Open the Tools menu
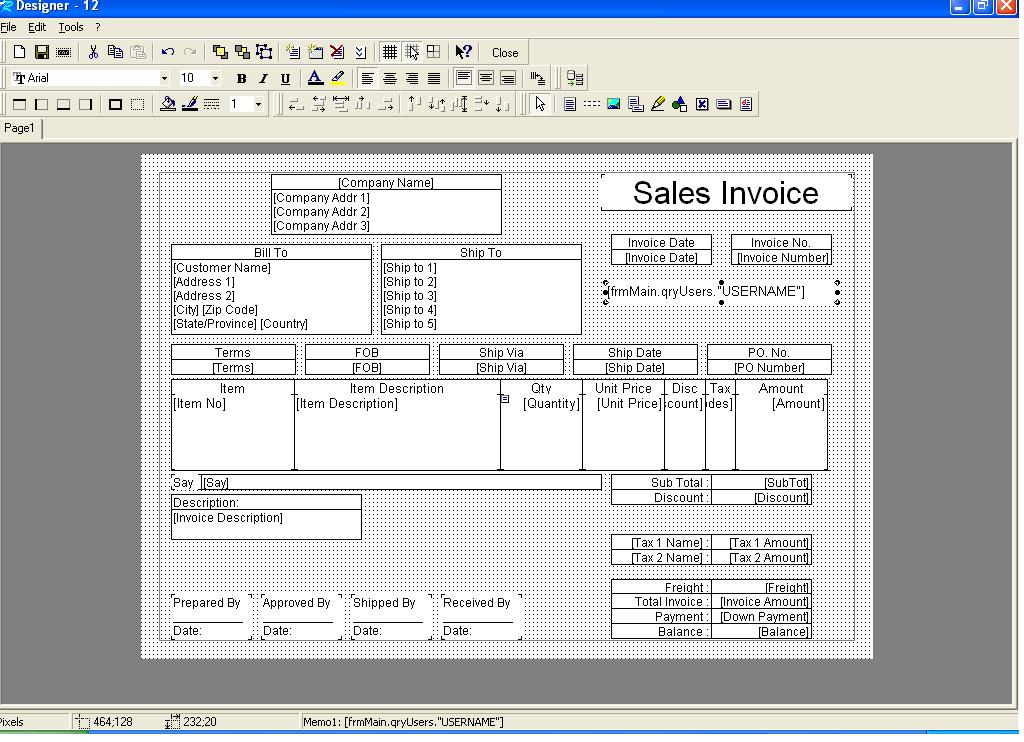 [71, 27]
